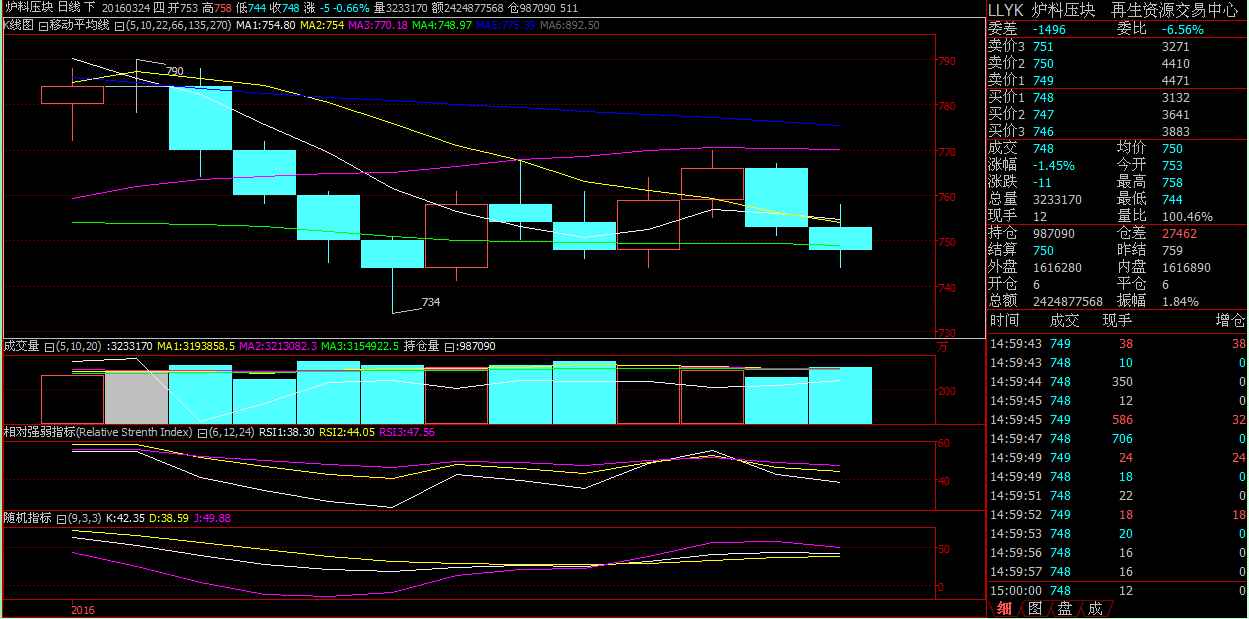Click the RSI parameter box icon before (6,12,24)
This screenshot has height=619, width=1249.
point(201,433)
